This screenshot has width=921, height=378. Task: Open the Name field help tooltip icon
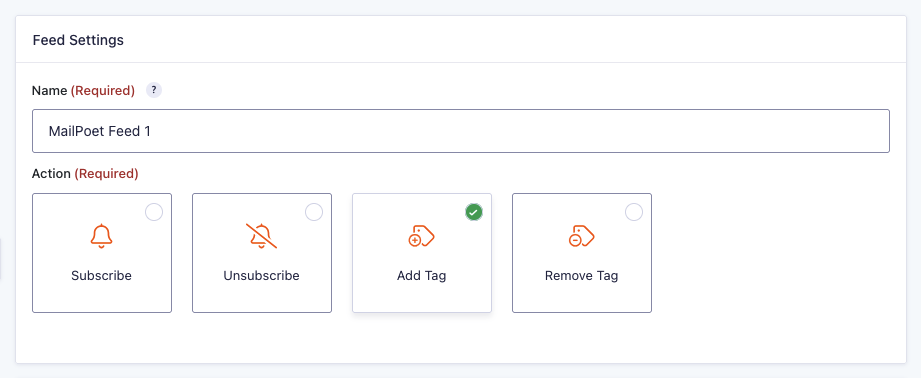click(154, 90)
